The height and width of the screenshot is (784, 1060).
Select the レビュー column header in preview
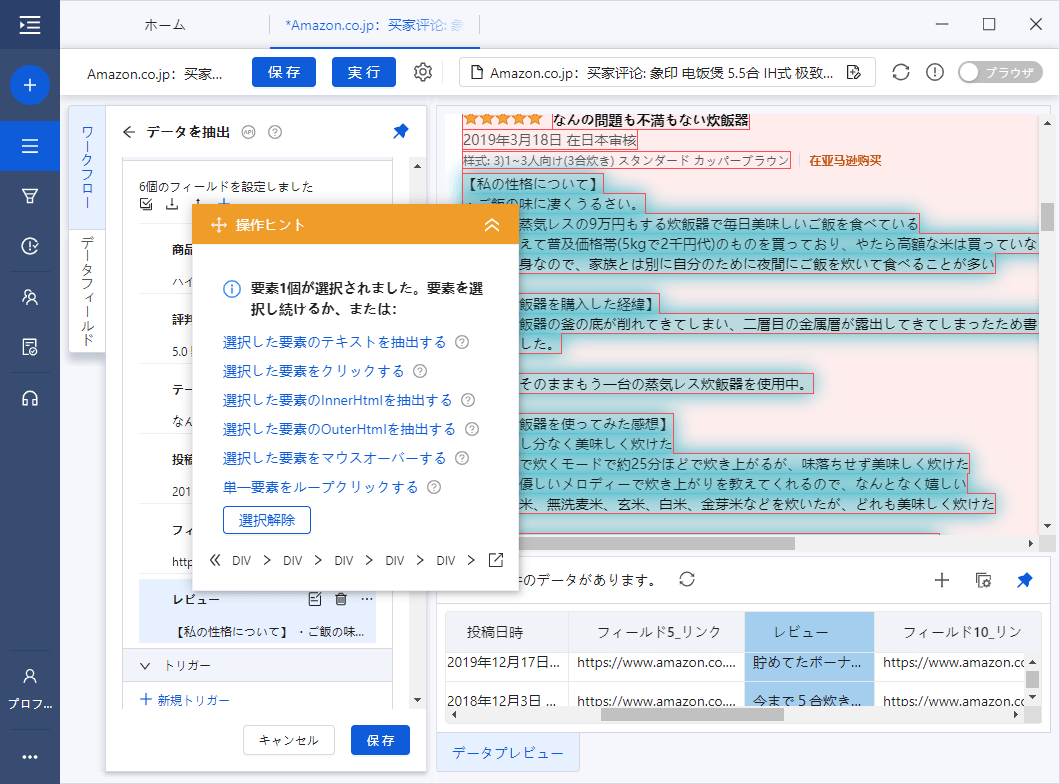[x=809, y=632]
